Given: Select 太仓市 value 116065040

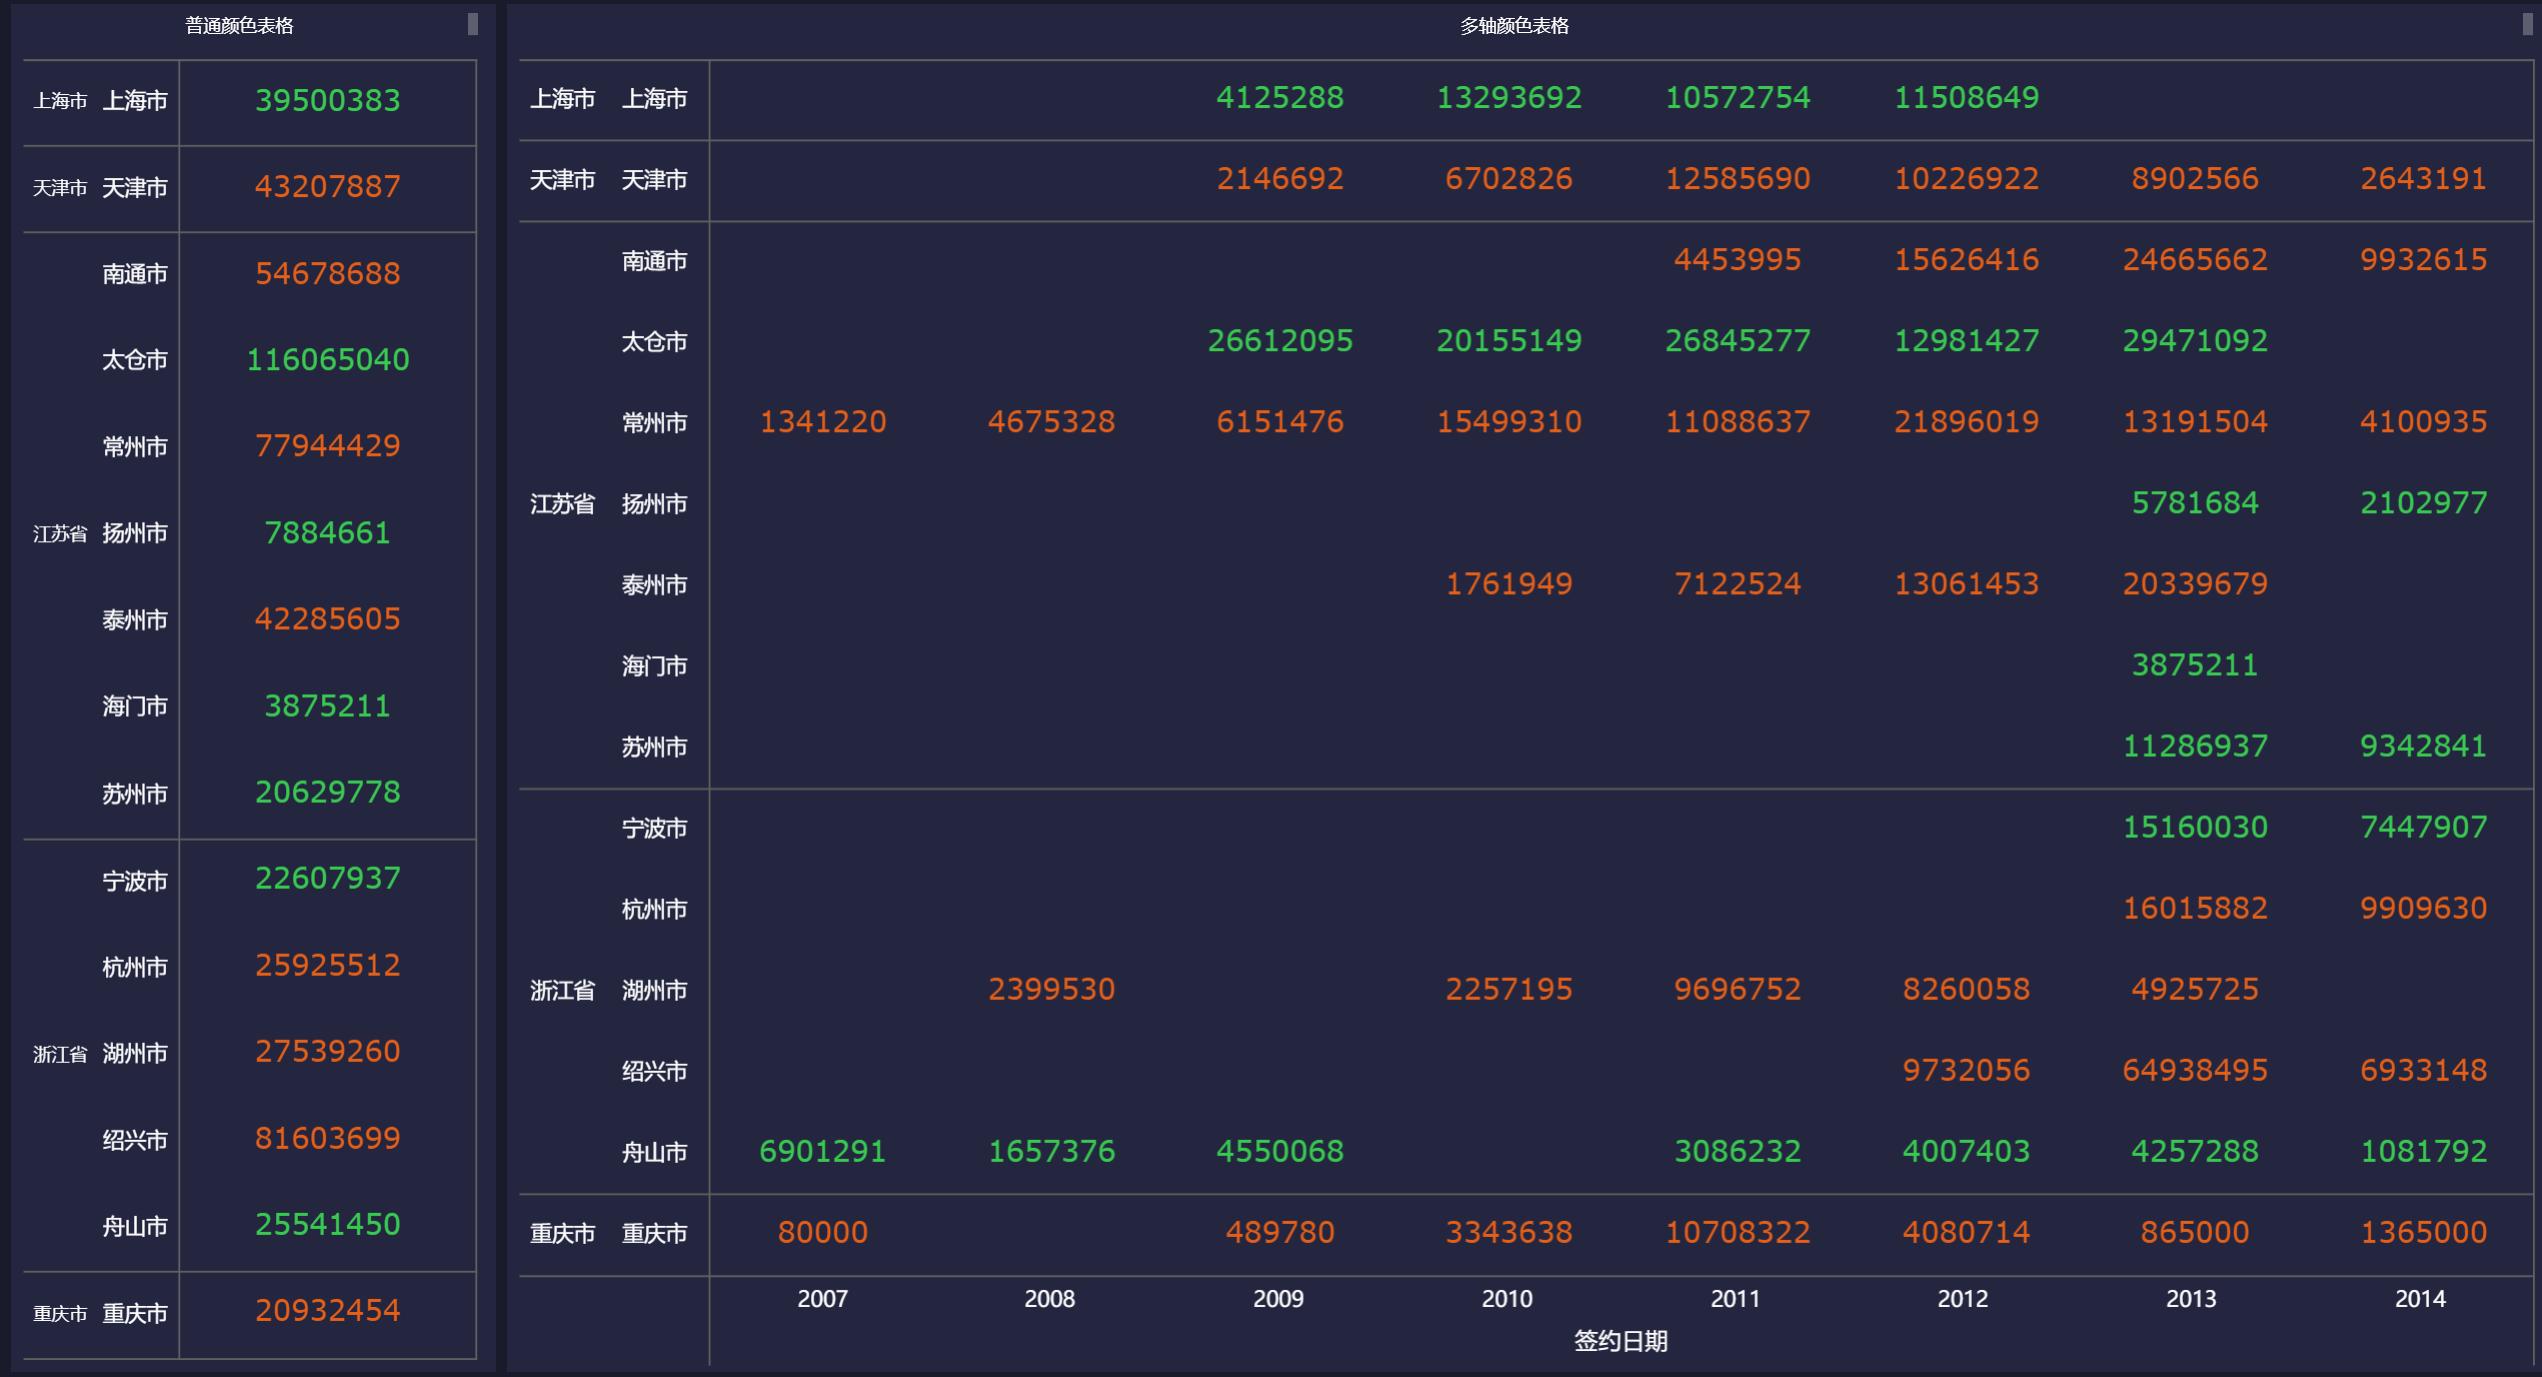Looking at the screenshot, I should tap(328, 360).
